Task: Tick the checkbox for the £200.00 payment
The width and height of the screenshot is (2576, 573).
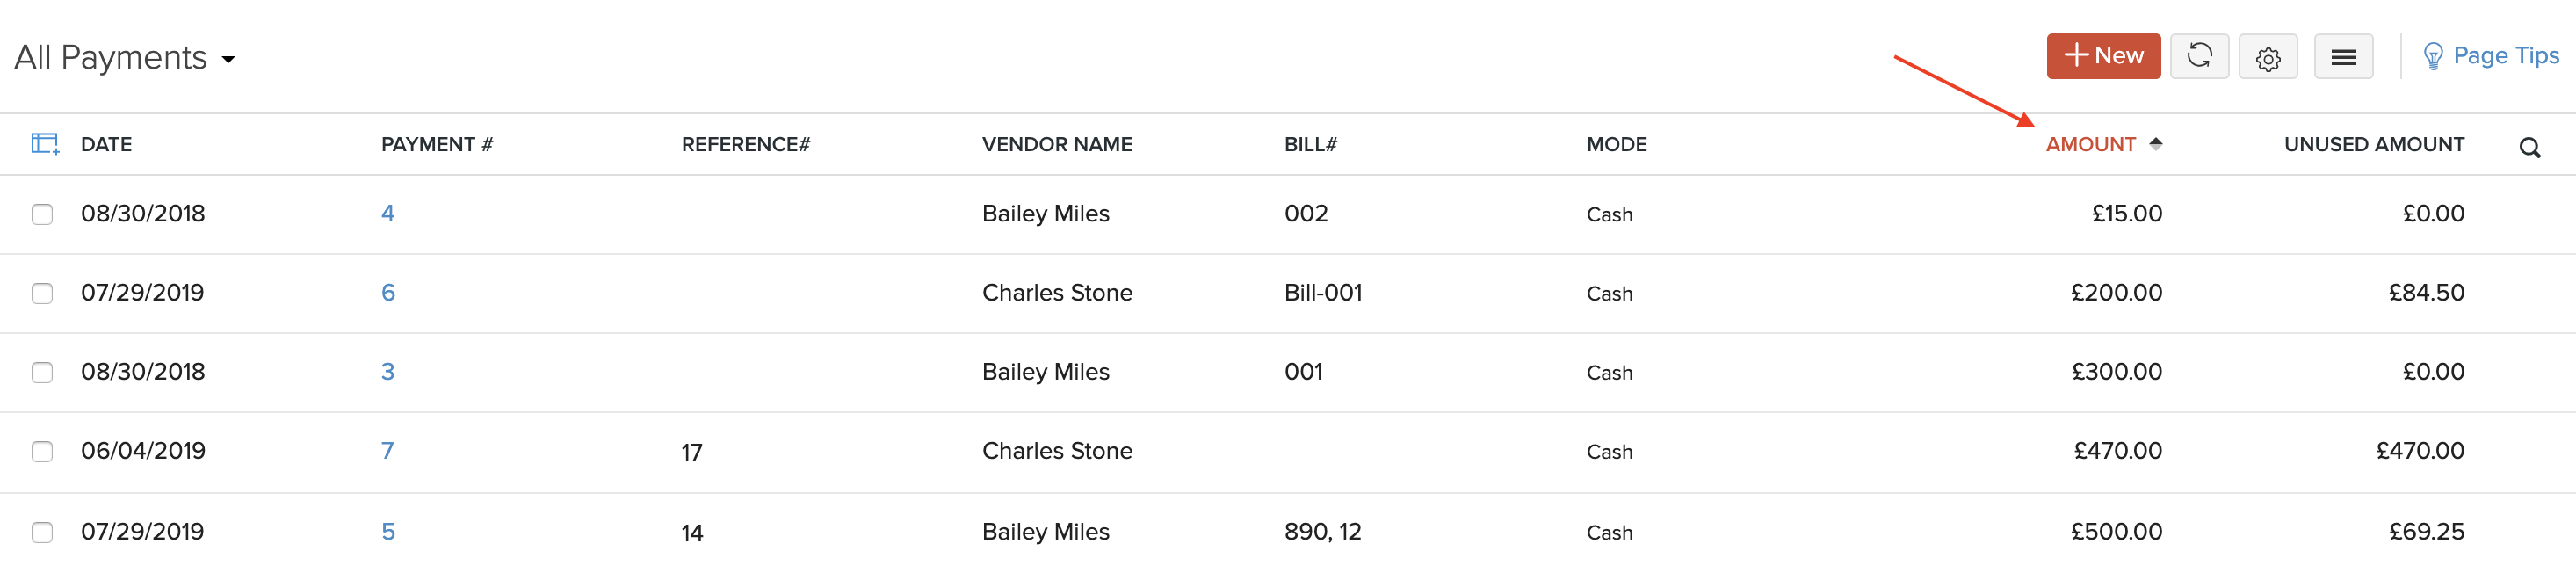Action: pos(42,293)
